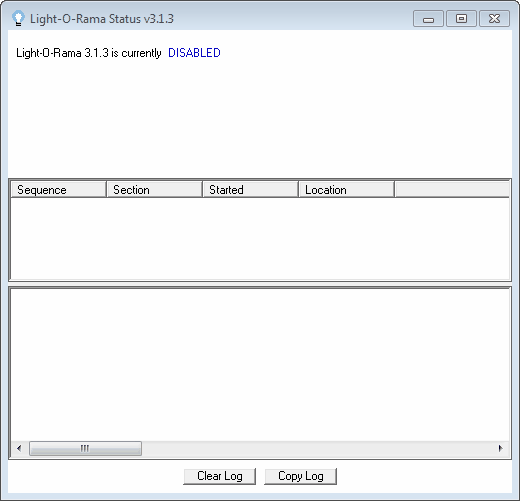
Task: Minimize the Light-O-Rama Status window
Action: click(x=428, y=19)
